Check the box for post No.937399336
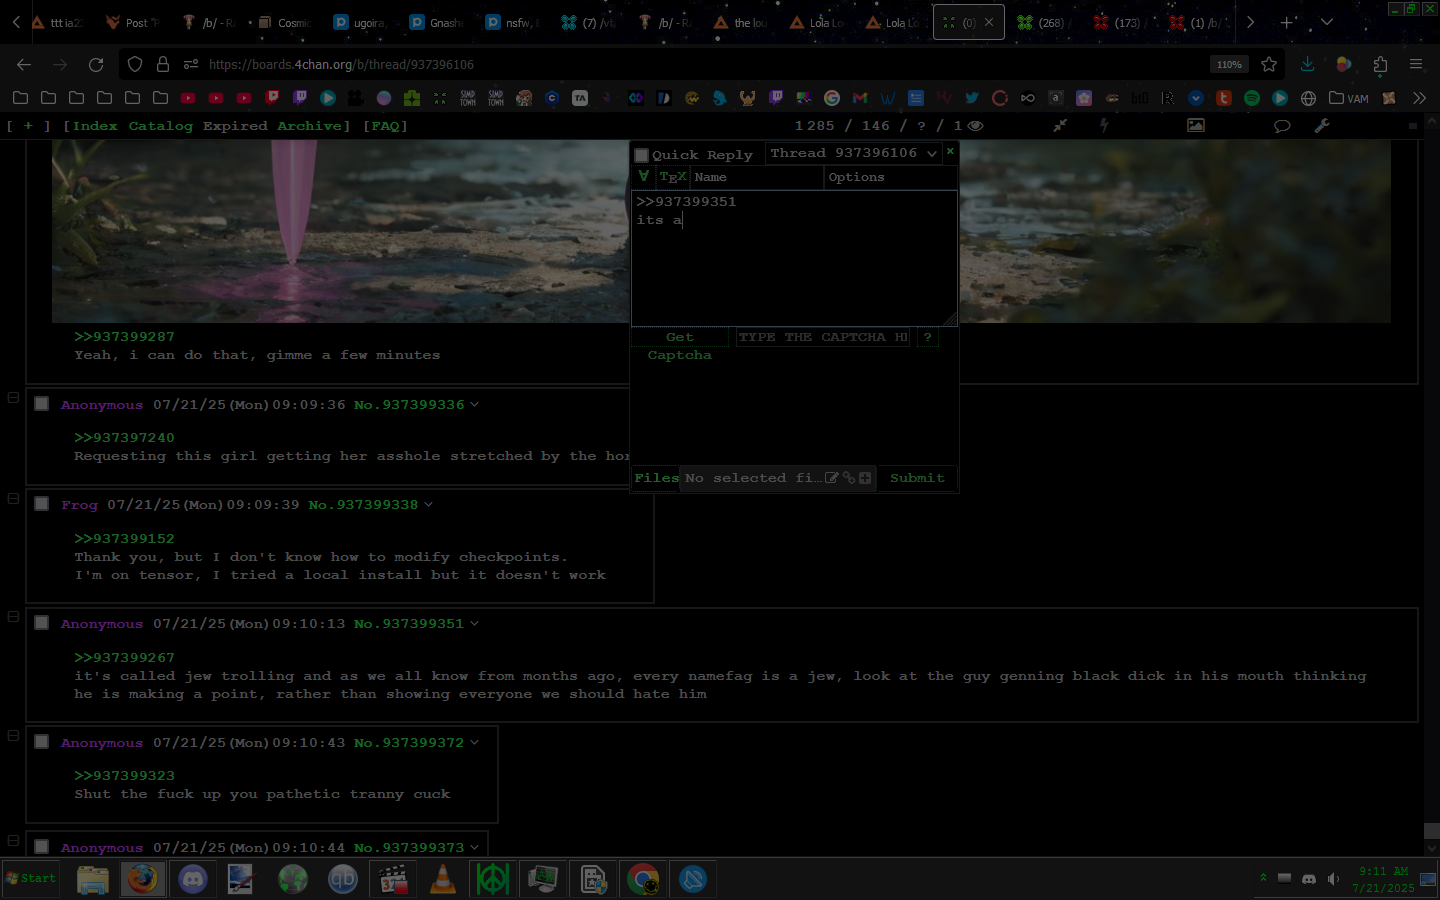Viewport: 1440px width, 900px height. [x=42, y=404]
